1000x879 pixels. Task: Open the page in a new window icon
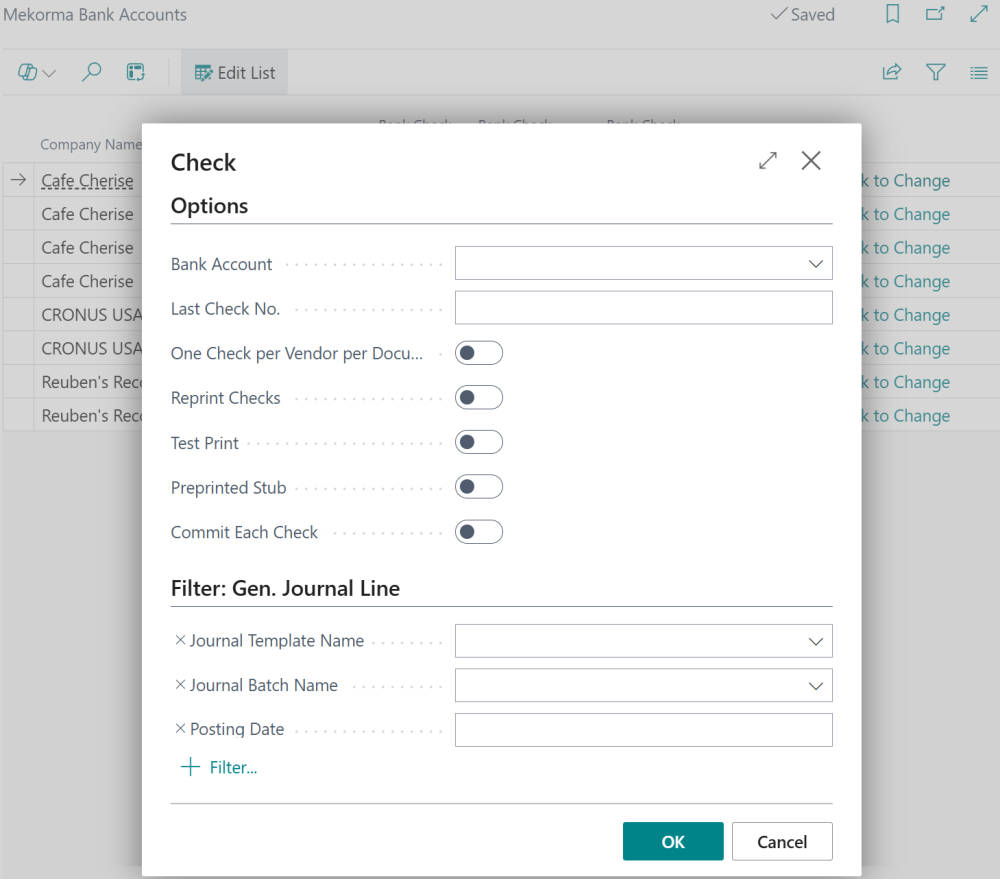pos(935,14)
